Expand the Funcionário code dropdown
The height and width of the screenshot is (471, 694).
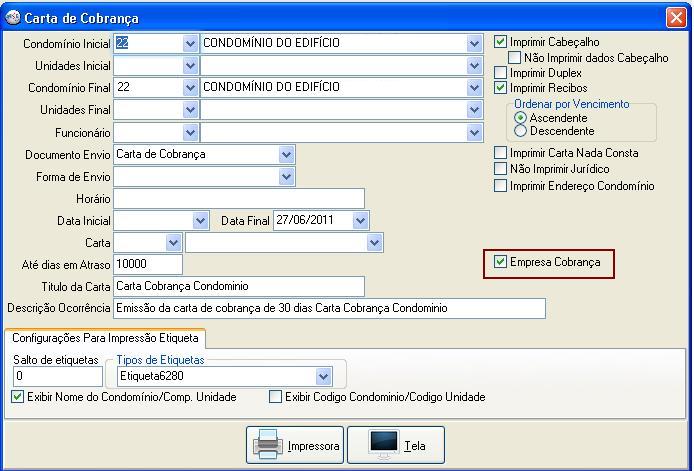pos(191,132)
